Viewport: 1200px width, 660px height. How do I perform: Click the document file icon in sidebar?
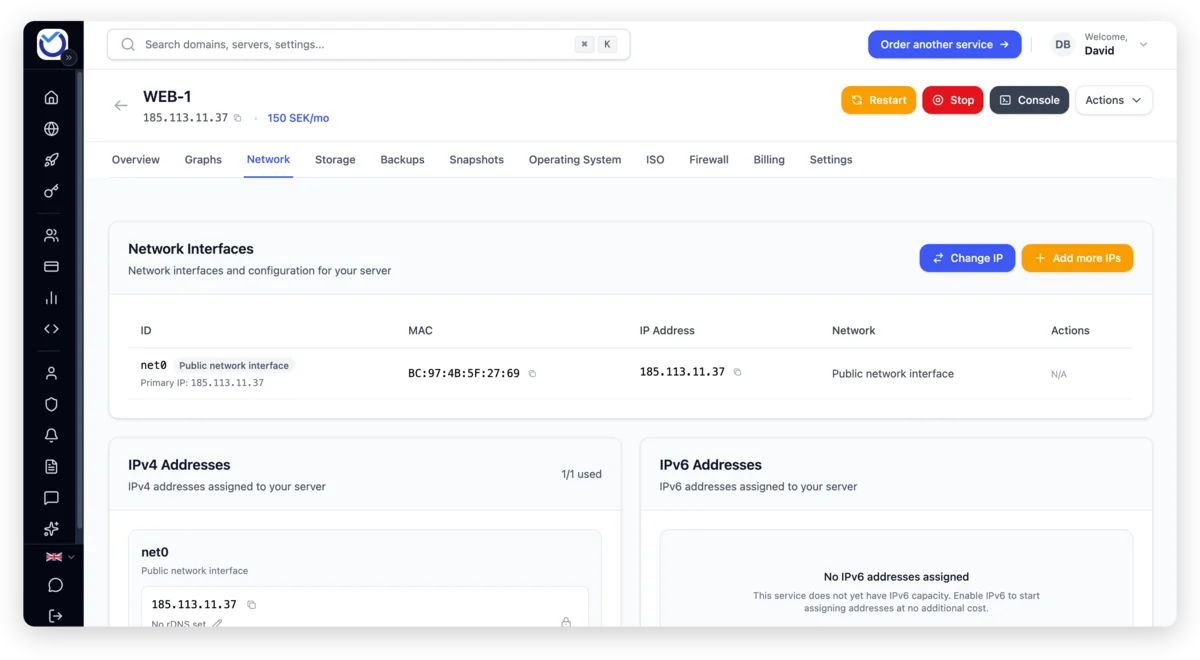pyautogui.click(x=51, y=467)
